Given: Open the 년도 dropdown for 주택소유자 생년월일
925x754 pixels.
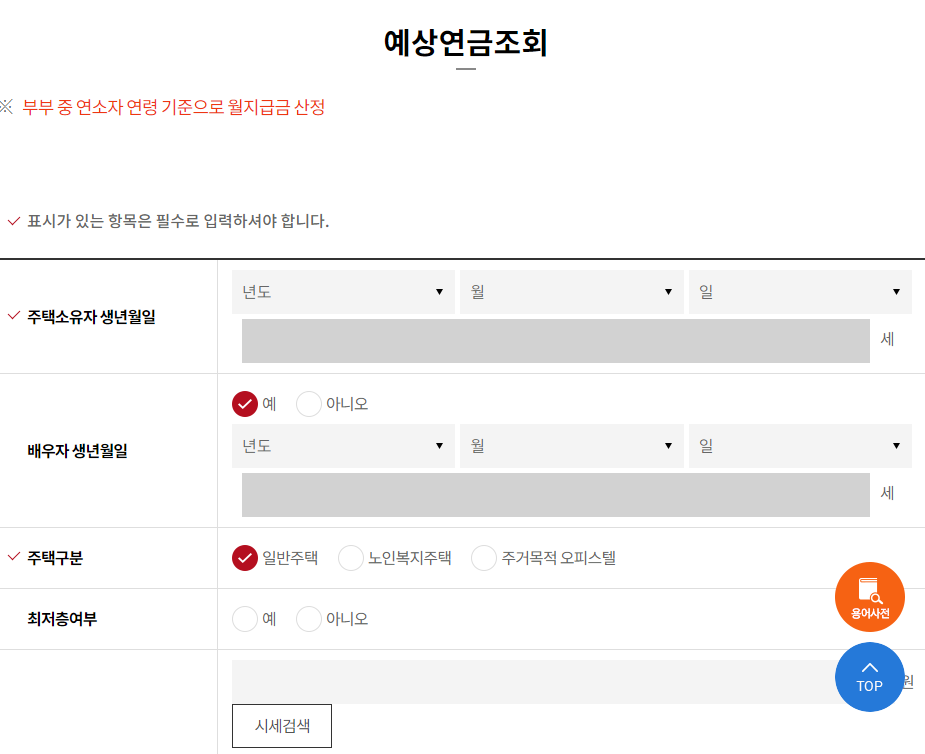Looking at the screenshot, I should click(343, 292).
